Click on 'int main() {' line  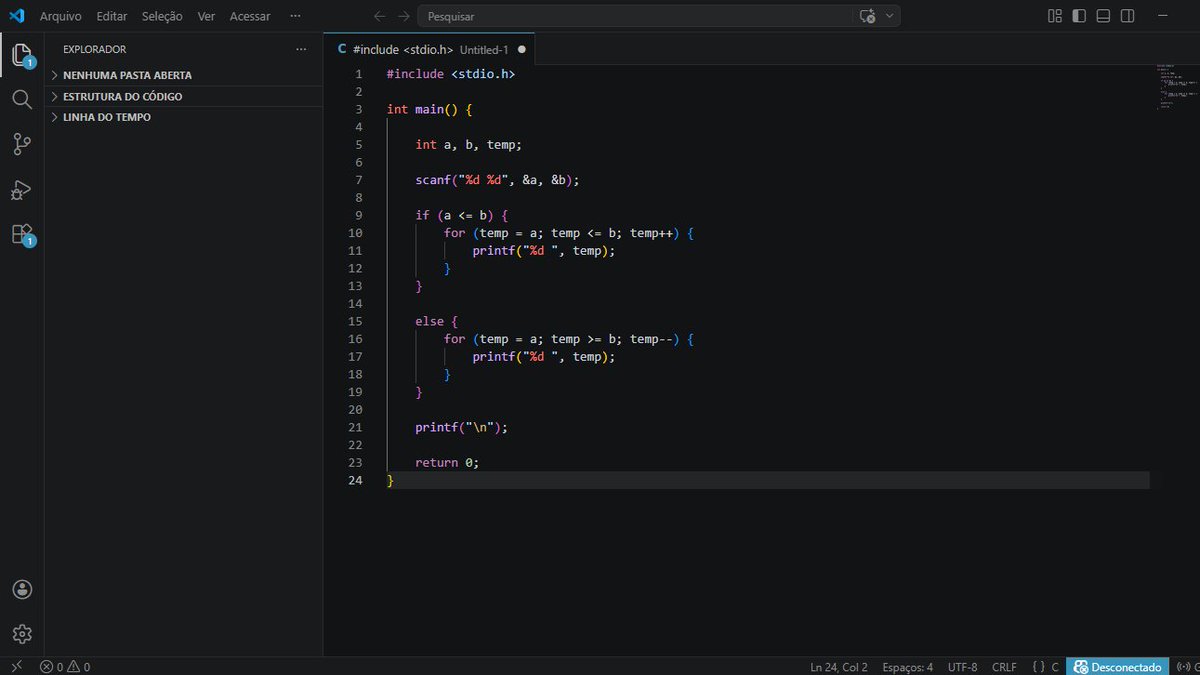(429, 109)
